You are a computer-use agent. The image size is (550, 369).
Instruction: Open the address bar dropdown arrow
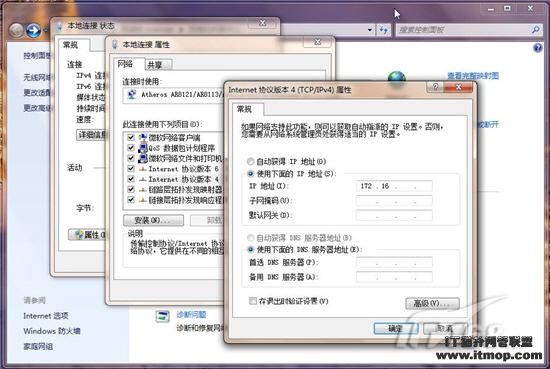tap(370, 30)
